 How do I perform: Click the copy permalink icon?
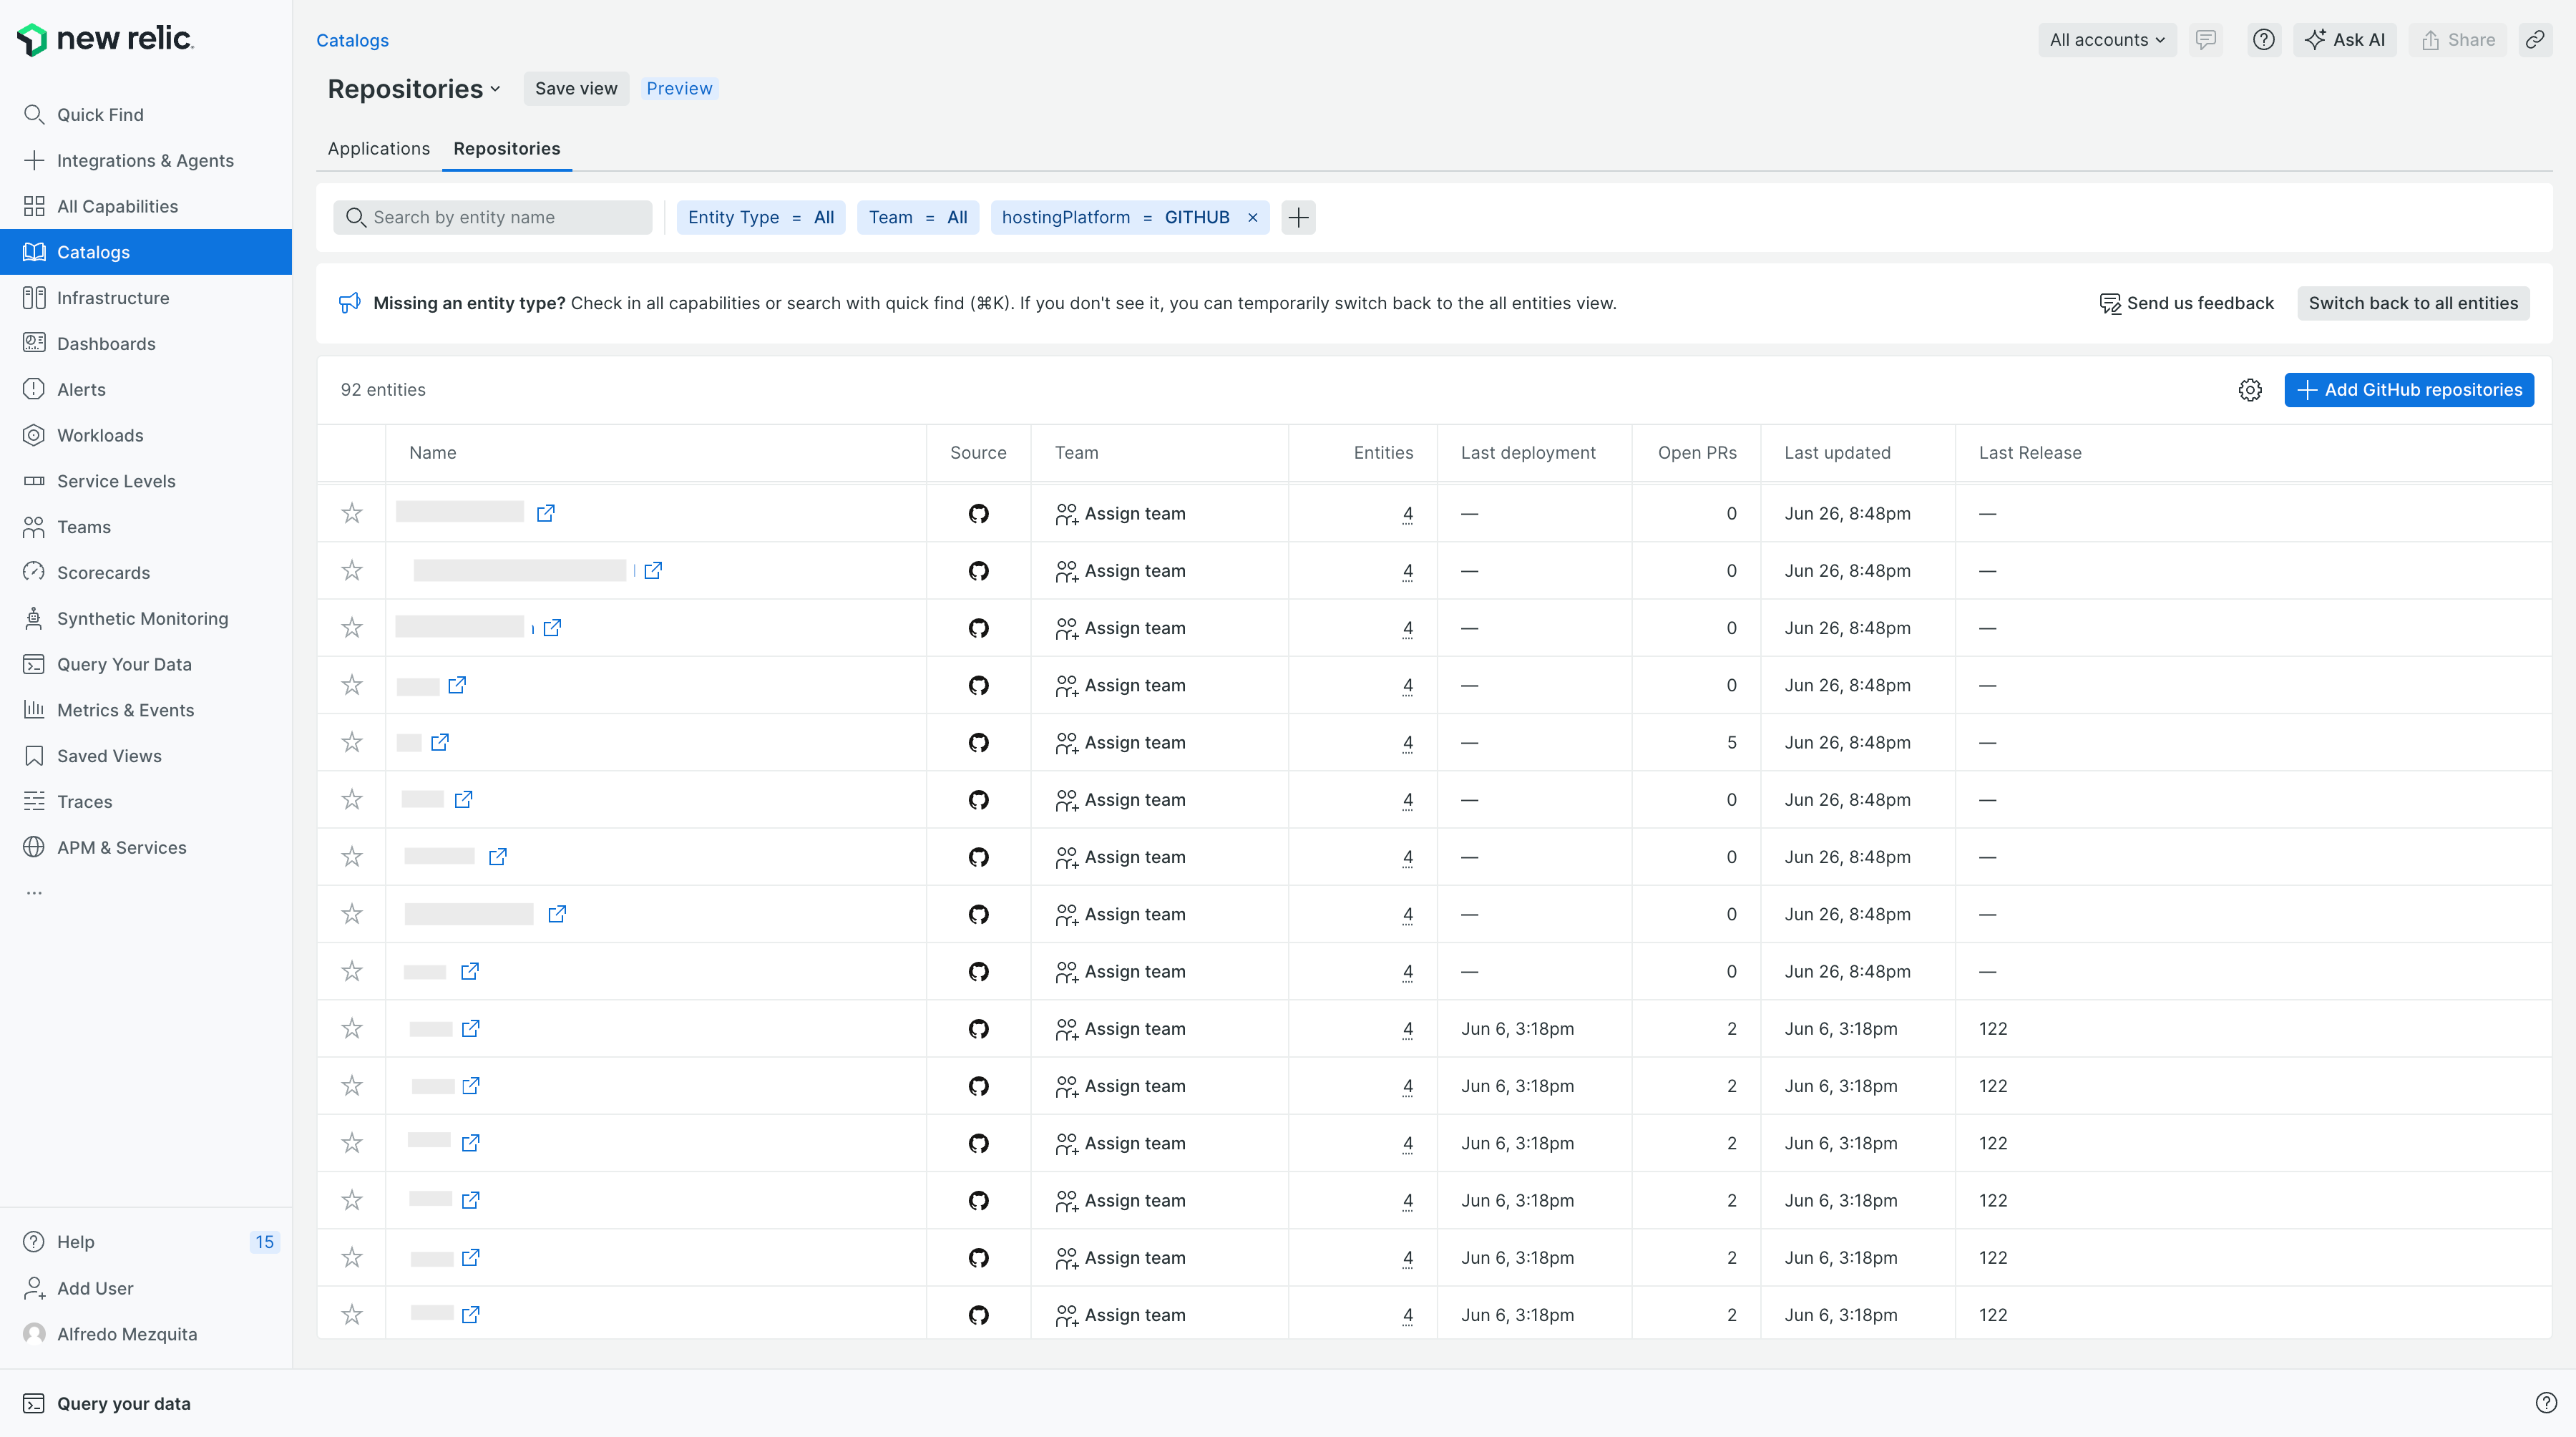point(2534,40)
